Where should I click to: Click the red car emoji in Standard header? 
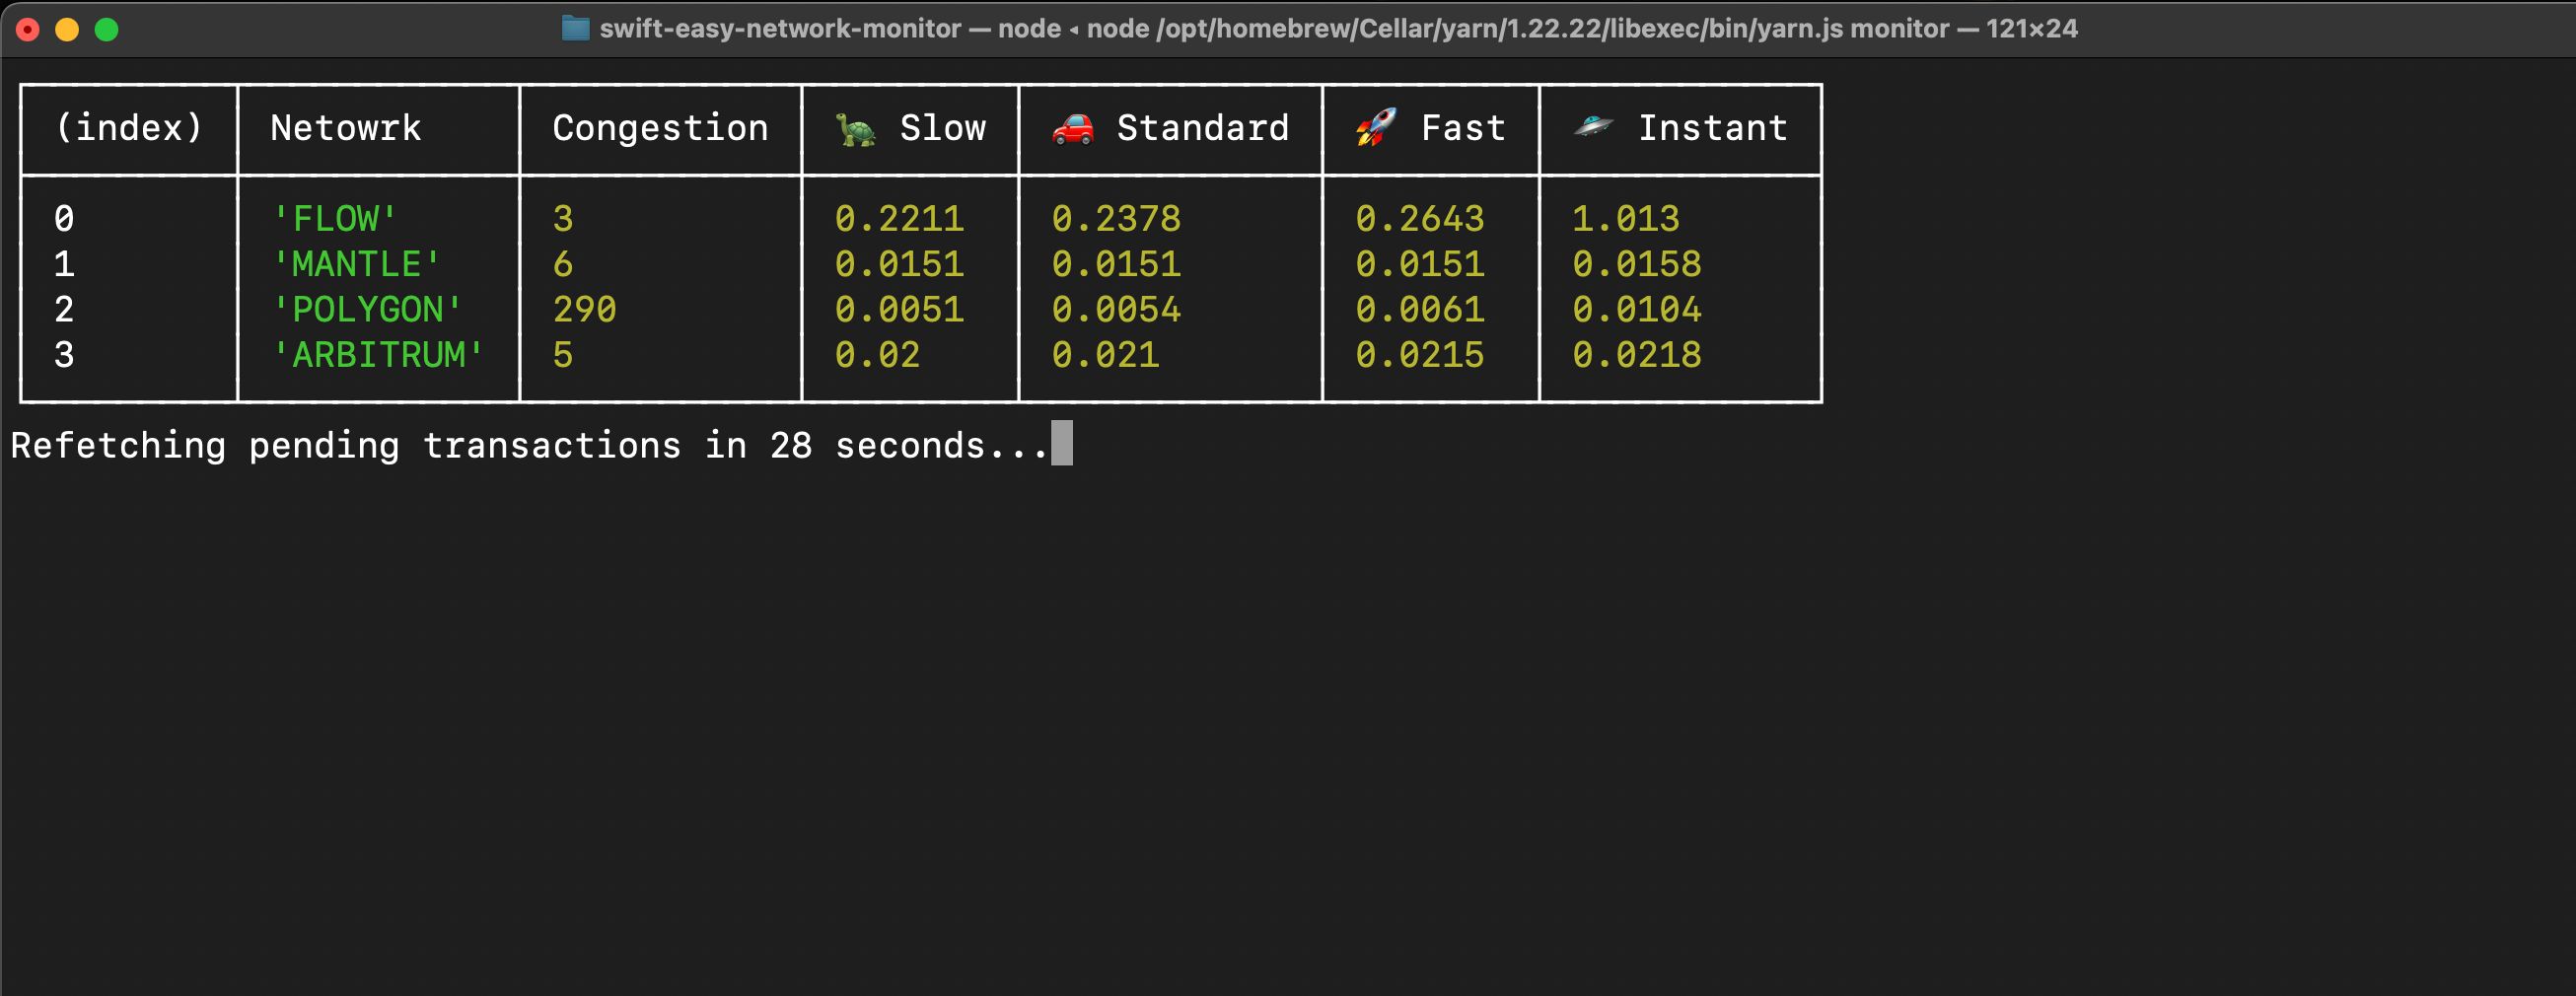pyautogui.click(x=1073, y=129)
